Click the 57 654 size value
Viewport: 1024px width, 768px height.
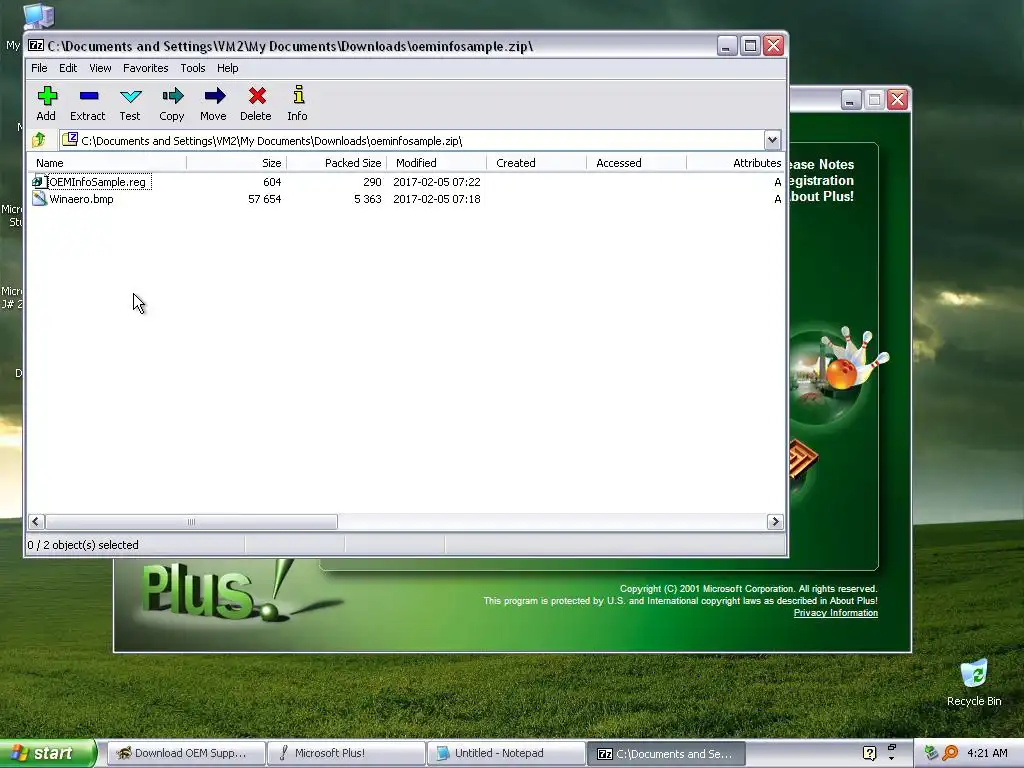(x=264, y=199)
